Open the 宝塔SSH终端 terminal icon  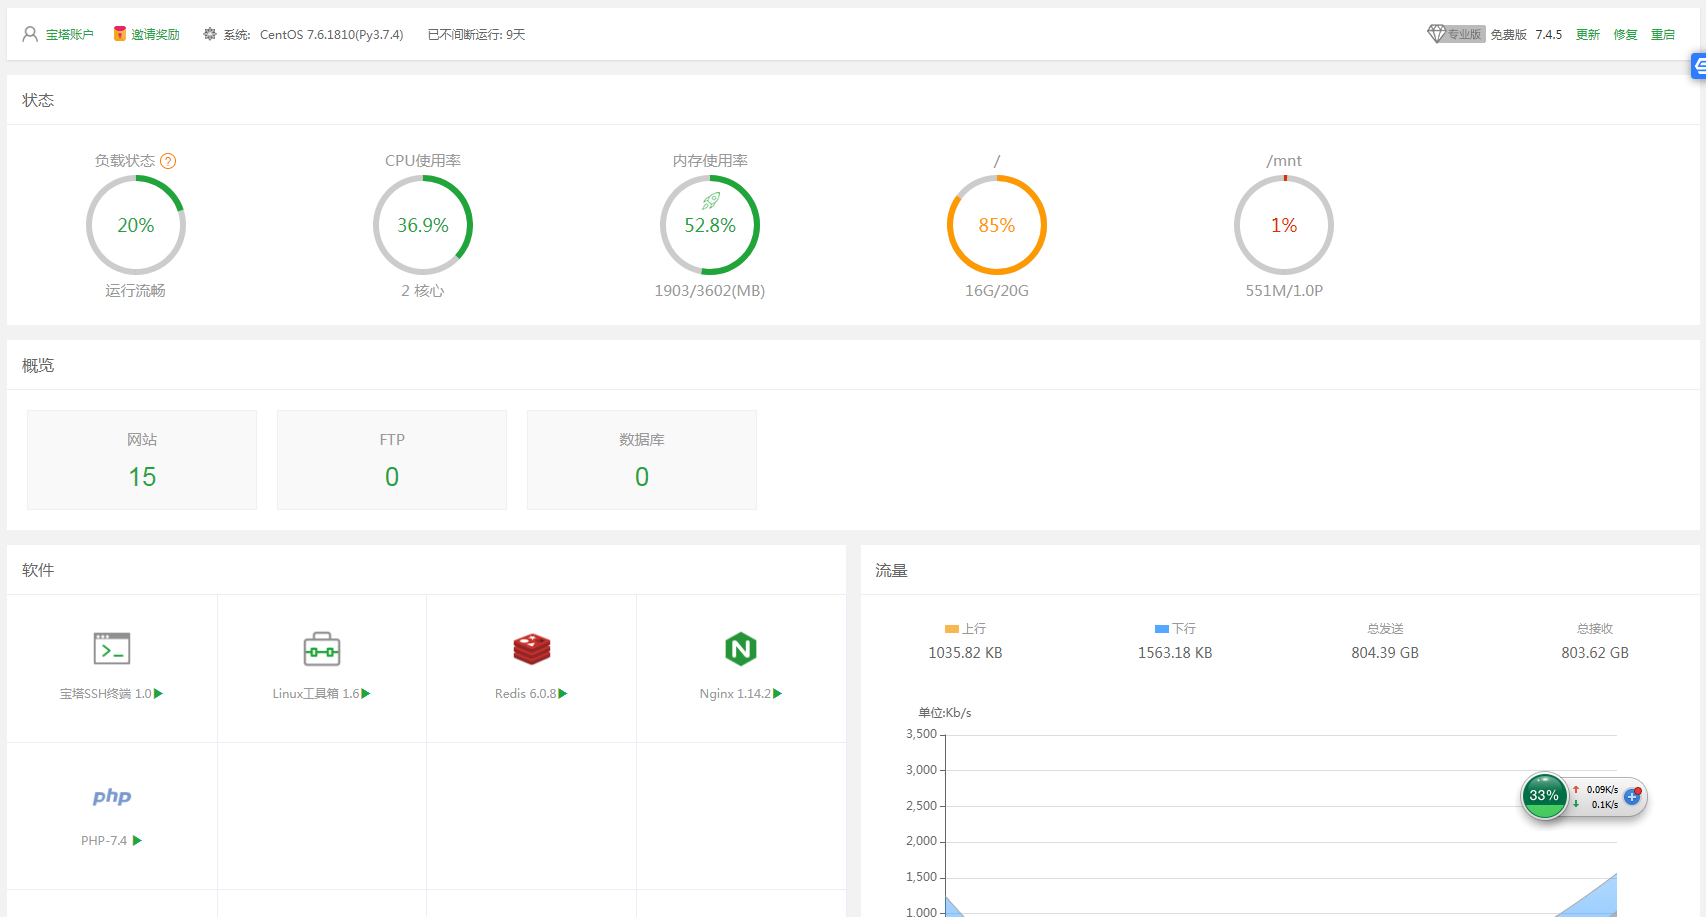112,649
